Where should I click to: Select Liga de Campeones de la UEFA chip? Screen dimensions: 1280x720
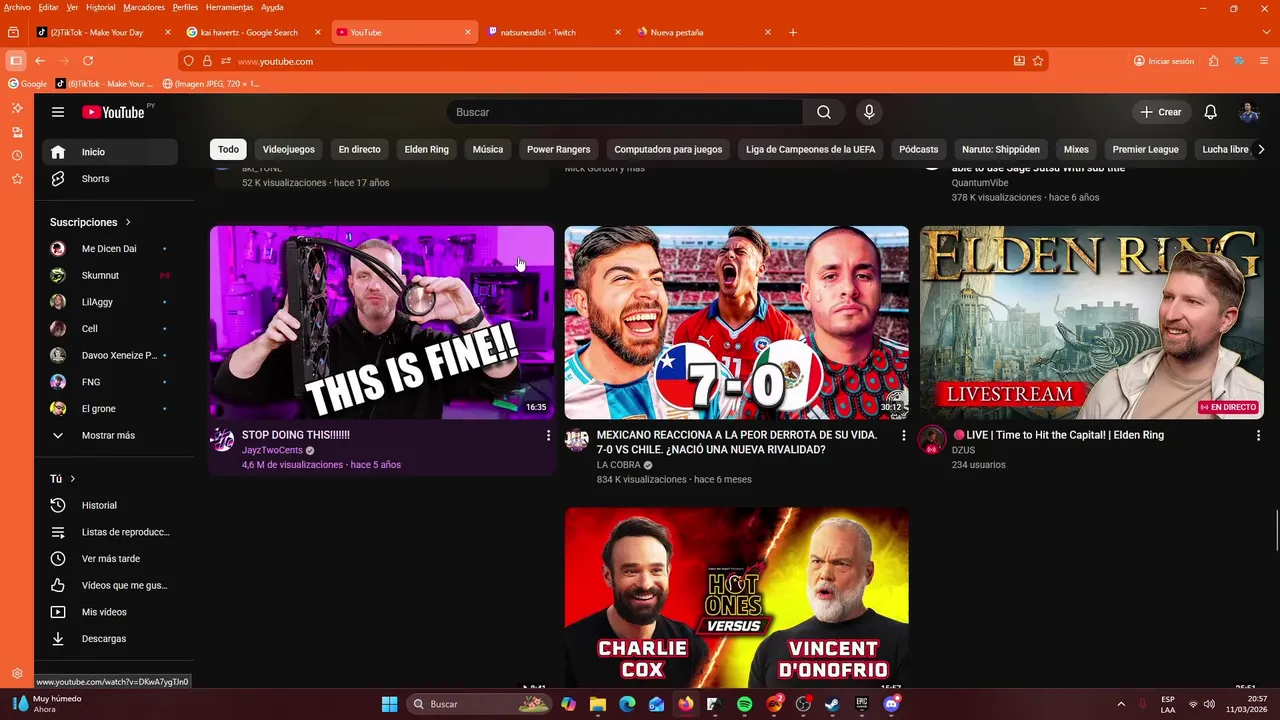pos(810,150)
